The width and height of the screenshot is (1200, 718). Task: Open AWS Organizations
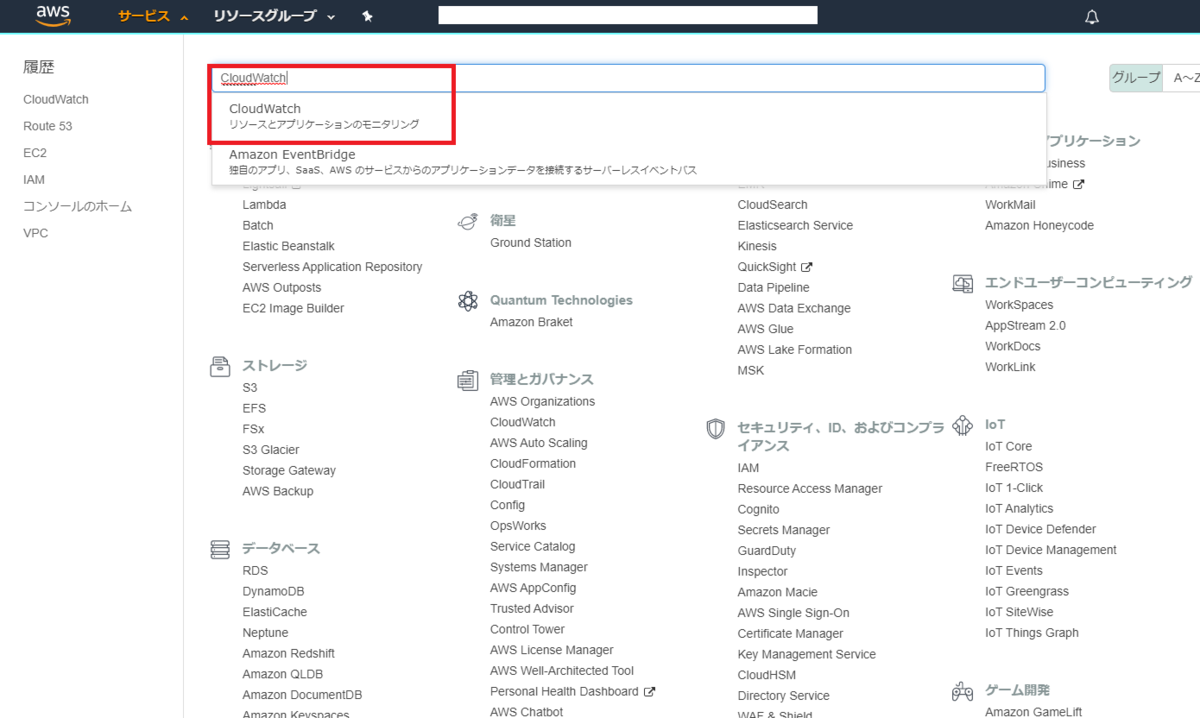(543, 402)
